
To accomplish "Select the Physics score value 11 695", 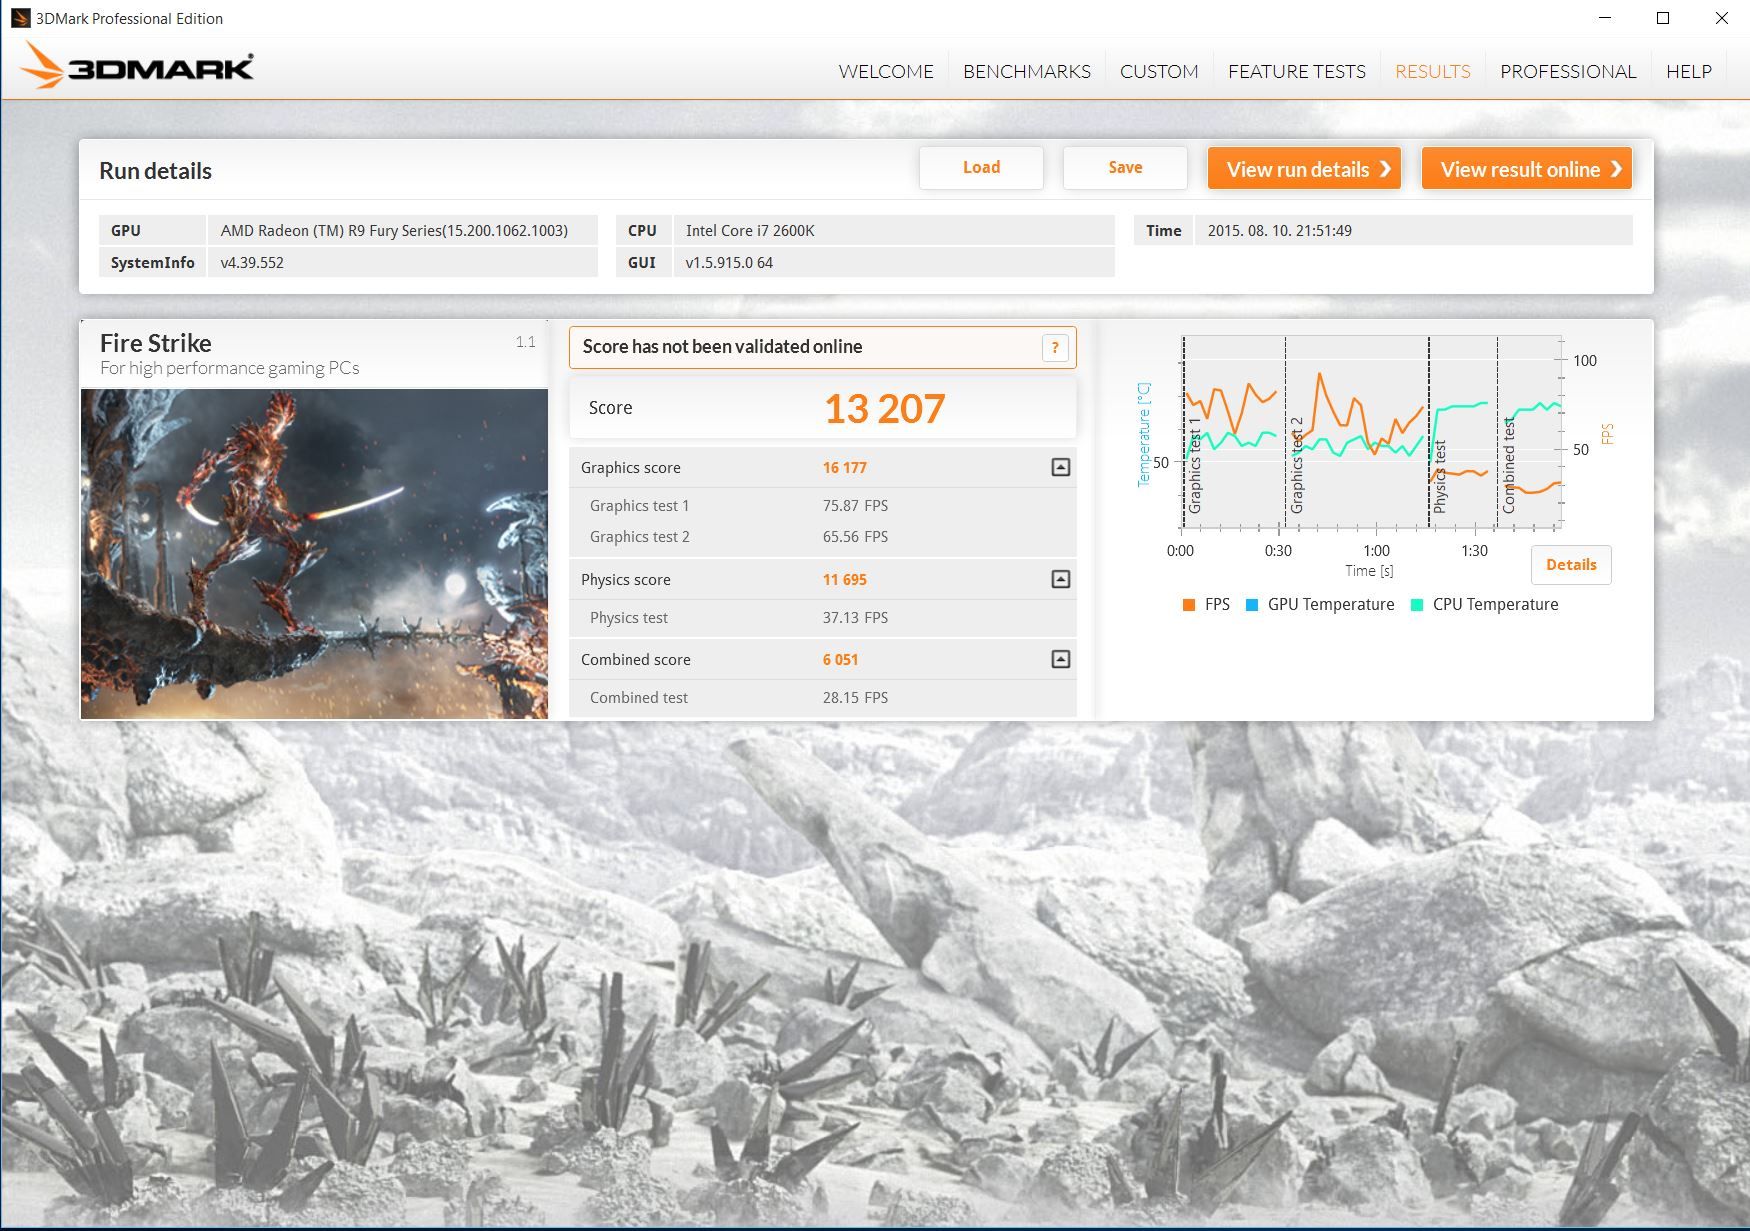I will 845,580.
